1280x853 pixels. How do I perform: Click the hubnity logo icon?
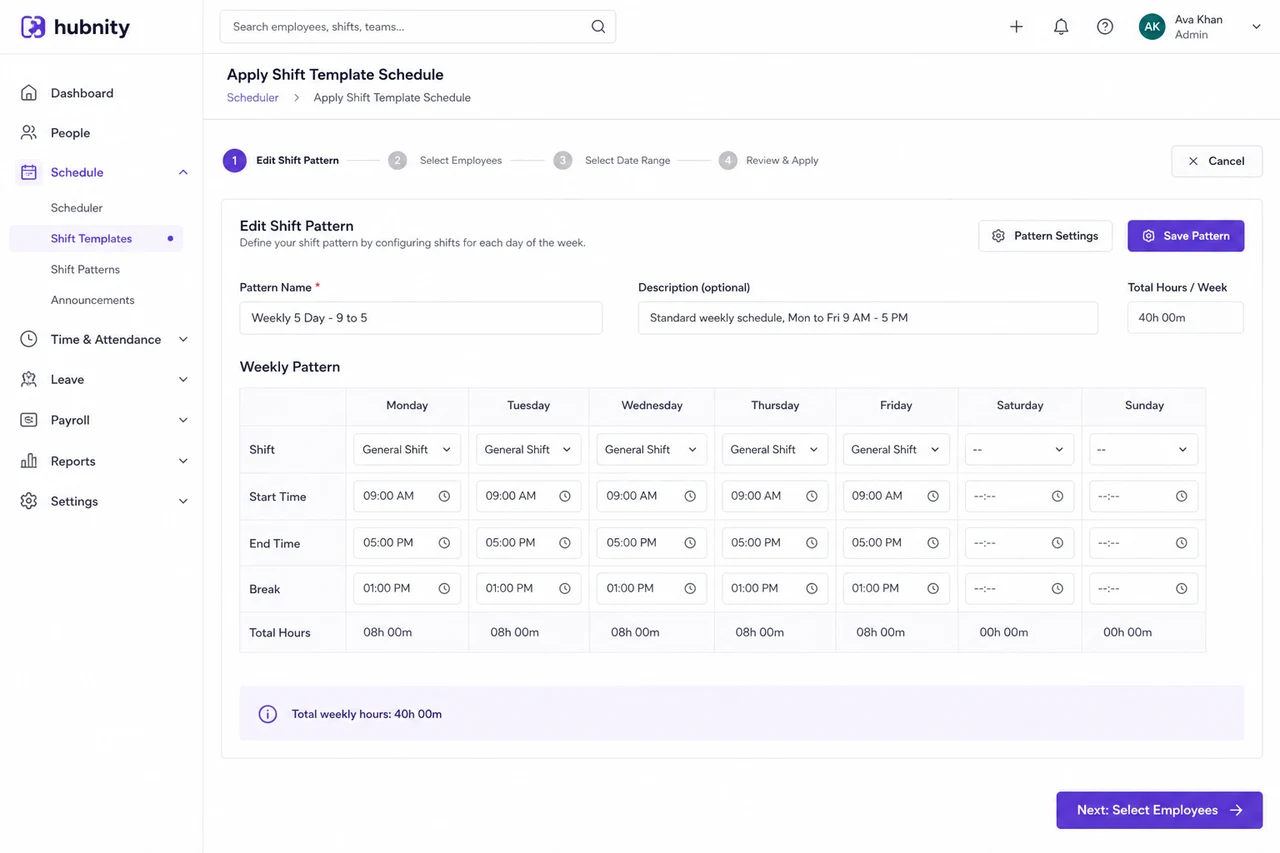pos(33,27)
